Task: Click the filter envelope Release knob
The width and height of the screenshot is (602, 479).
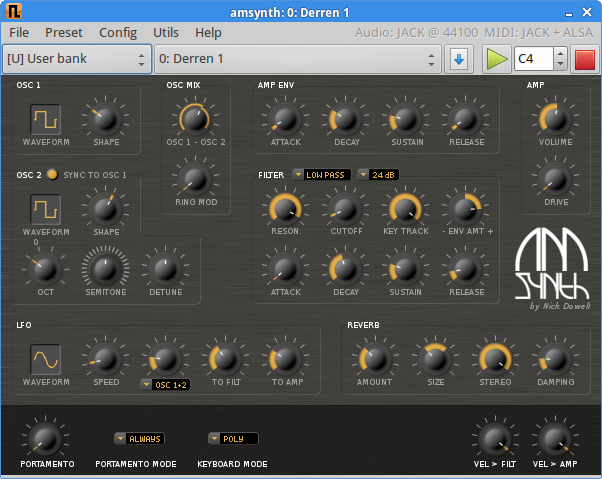Action: tap(465, 269)
